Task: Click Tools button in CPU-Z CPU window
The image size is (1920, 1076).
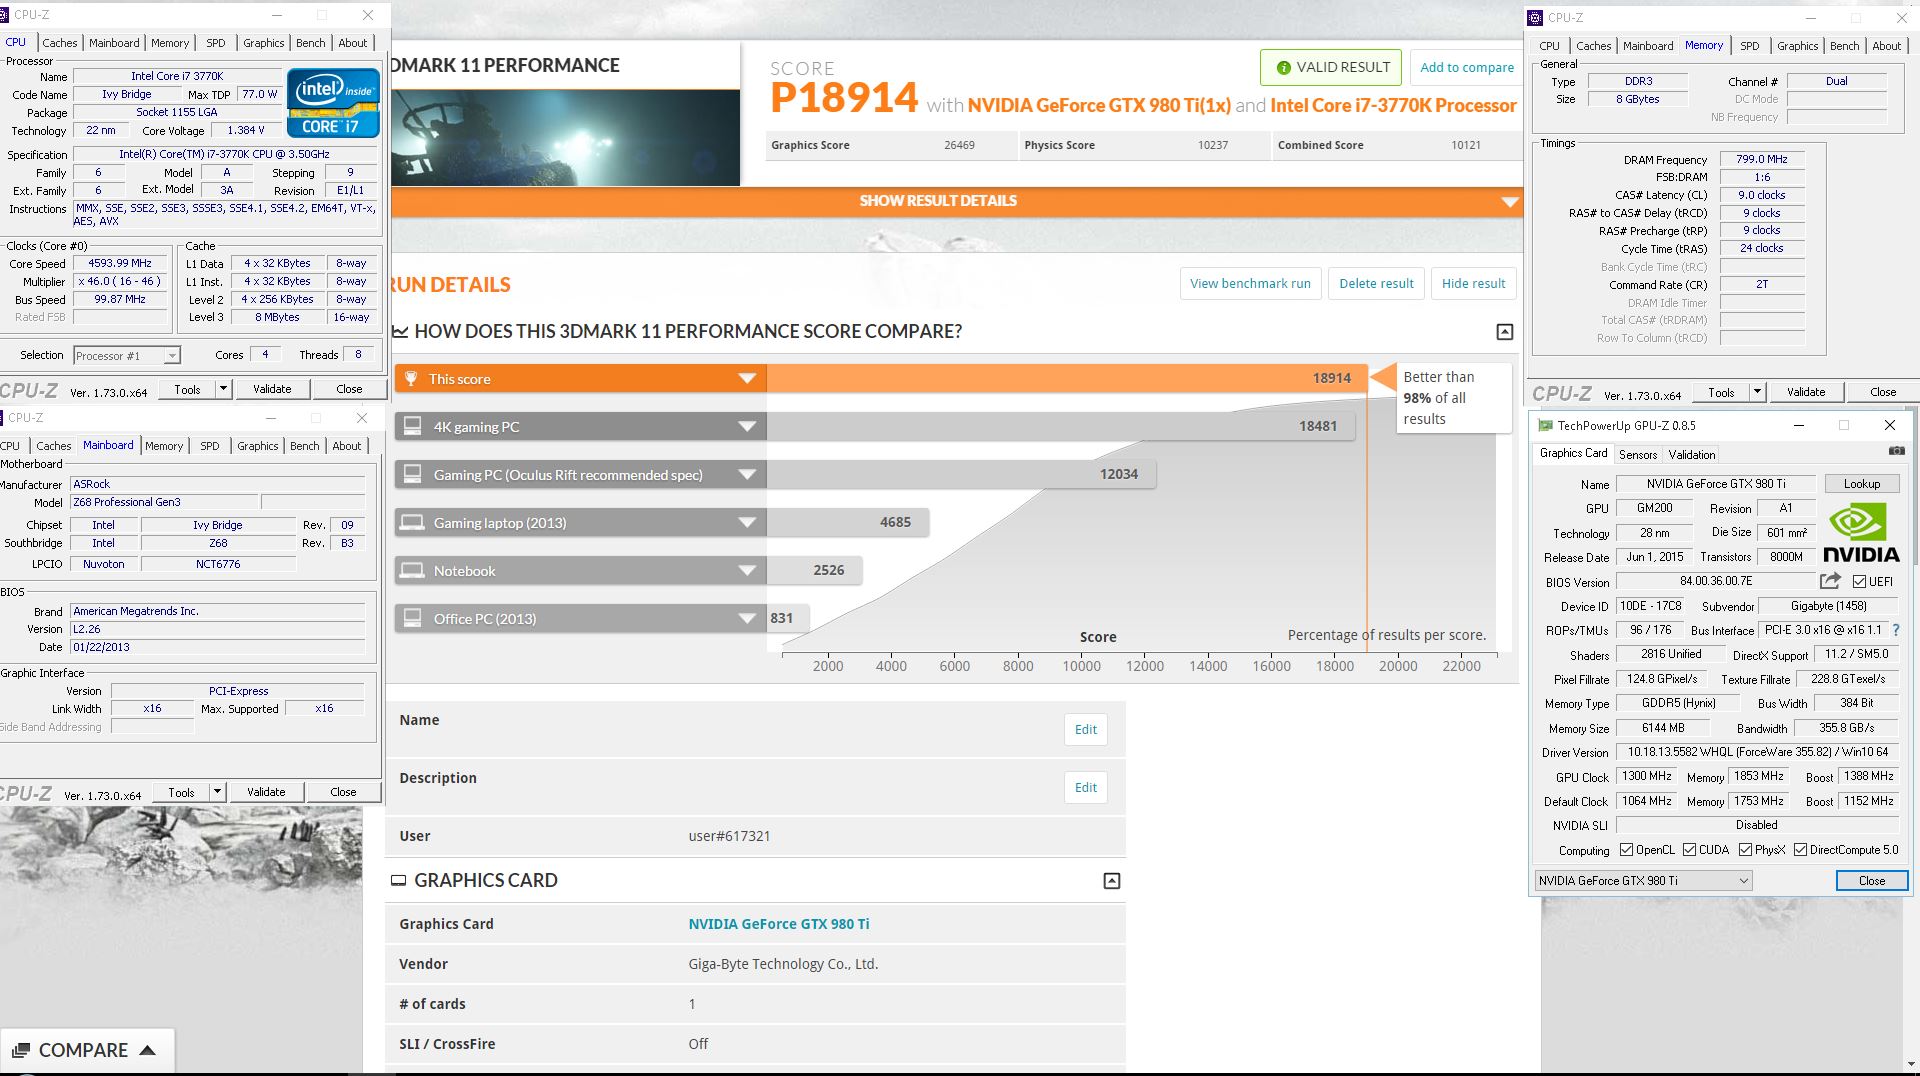Action: 187,389
